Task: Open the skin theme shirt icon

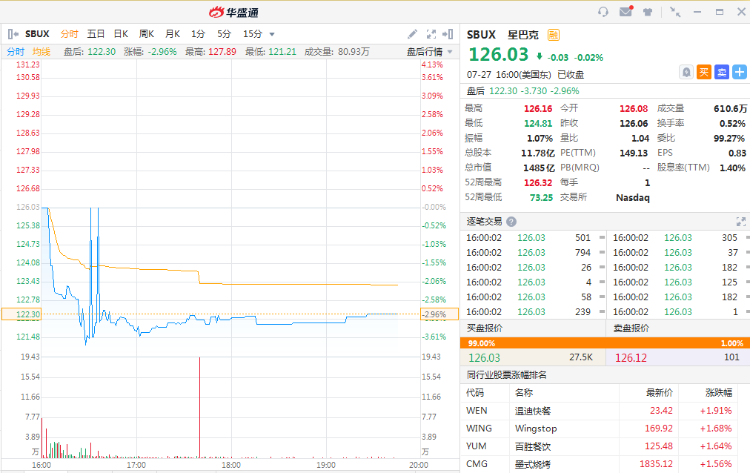Action: 648,12
